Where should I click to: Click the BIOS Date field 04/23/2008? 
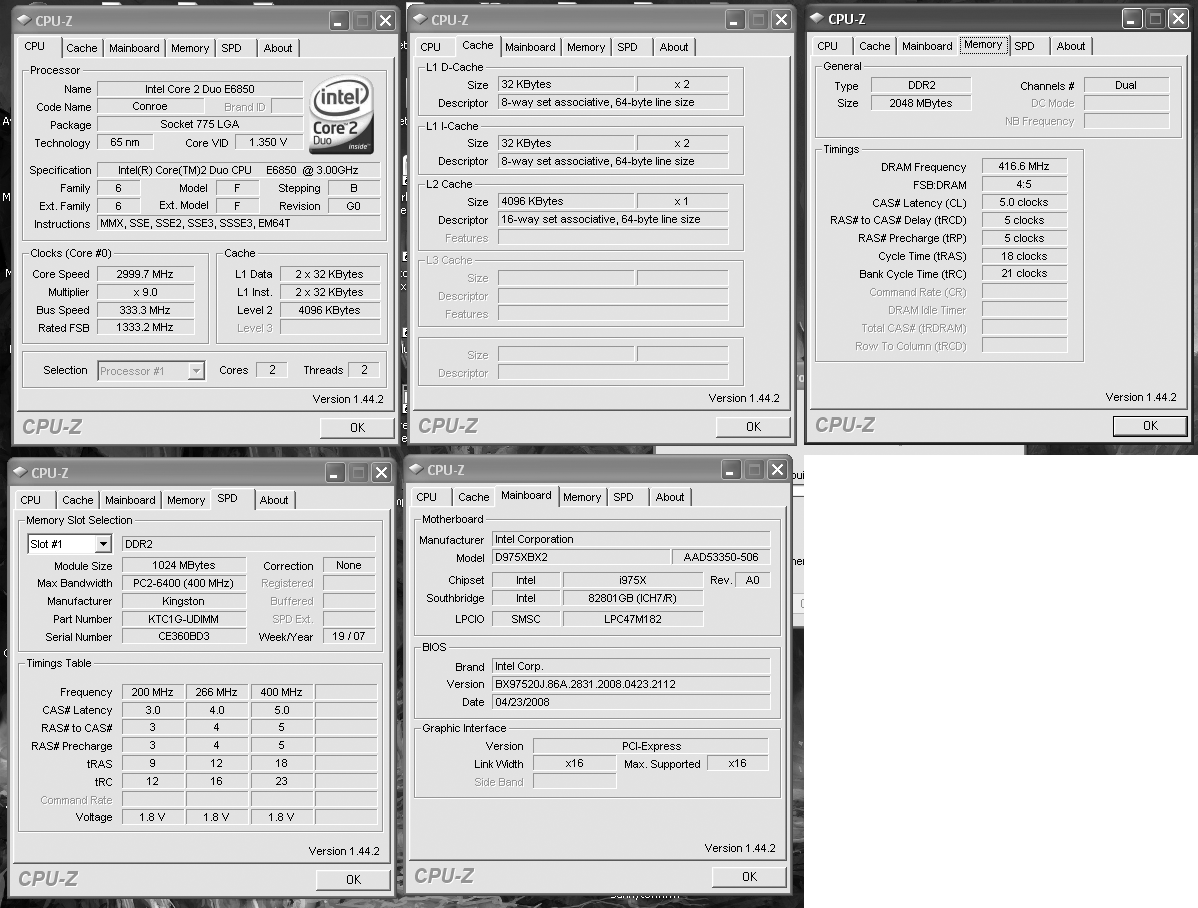(x=631, y=702)
